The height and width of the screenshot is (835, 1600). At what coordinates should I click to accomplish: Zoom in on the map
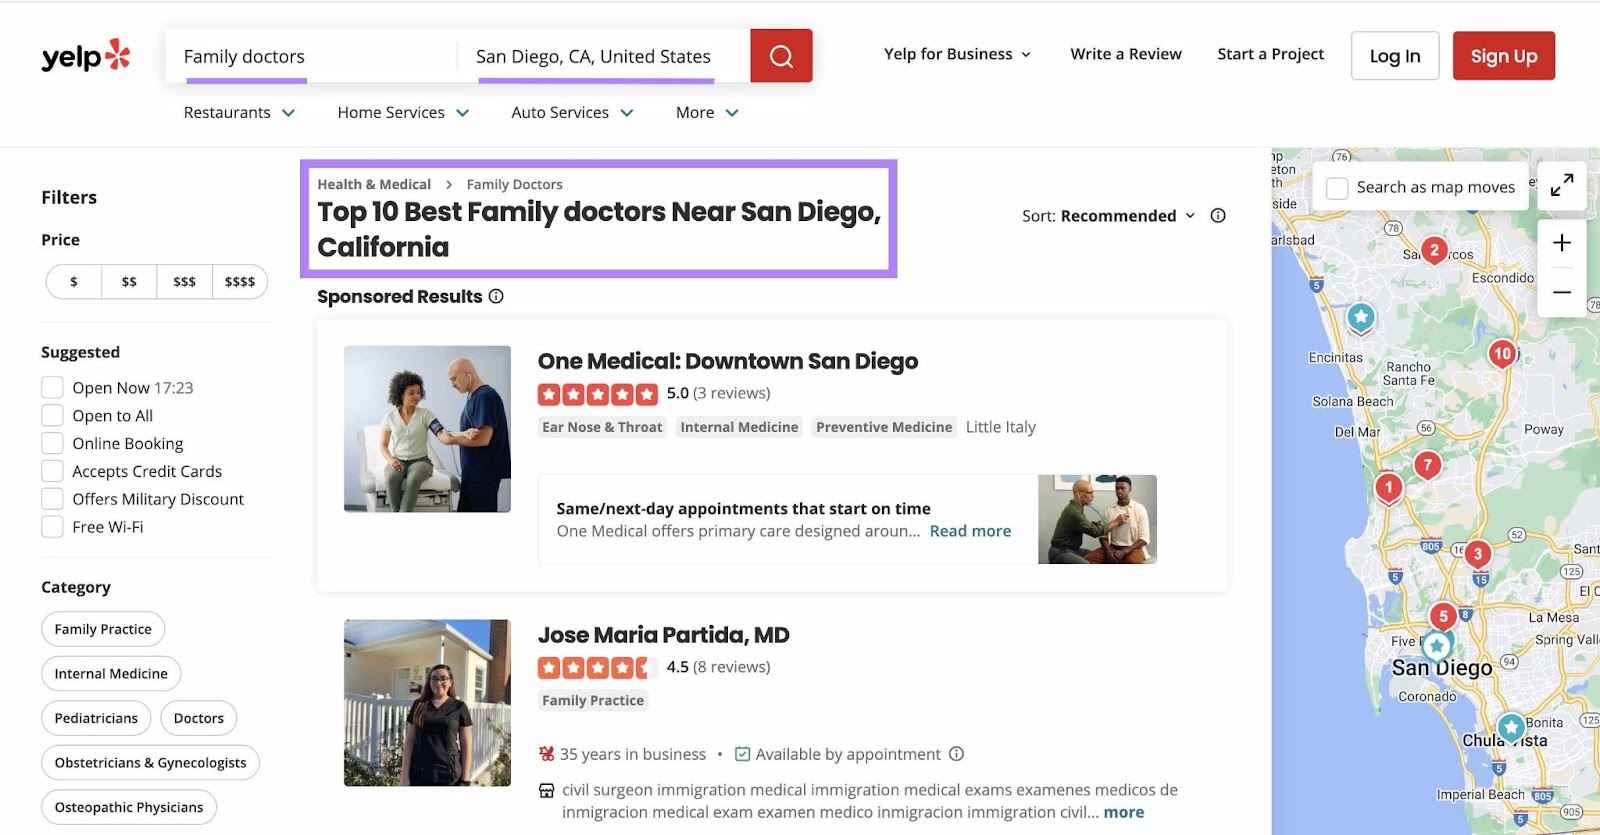(x=1562, y=243)
